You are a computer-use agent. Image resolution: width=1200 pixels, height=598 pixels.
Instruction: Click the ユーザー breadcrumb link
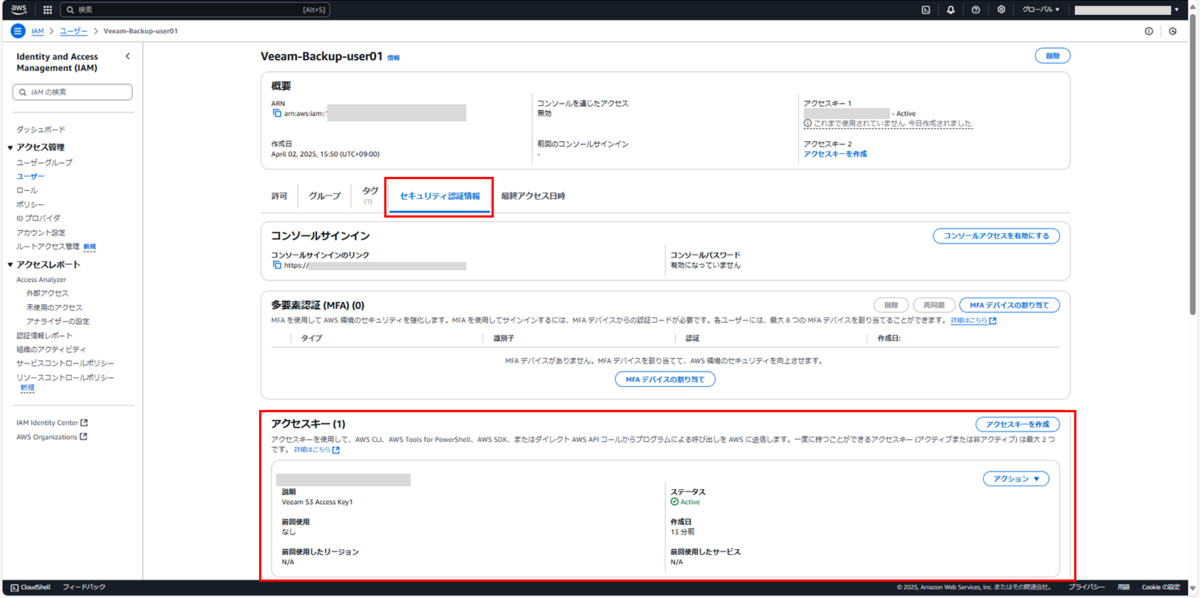coord(73,31)
